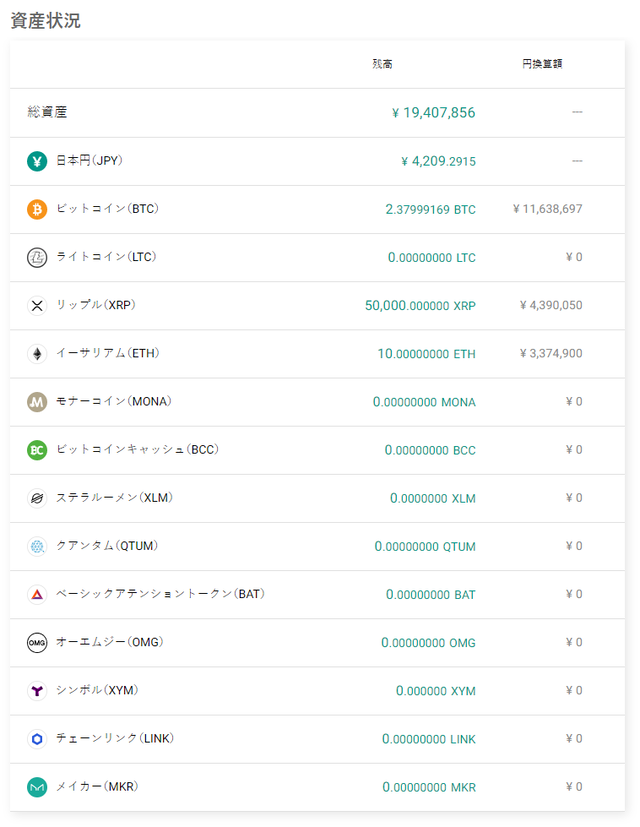Click the Ethereum (ETH) icon
Screen dimensions: 640x827
click(x=37, y=353)
